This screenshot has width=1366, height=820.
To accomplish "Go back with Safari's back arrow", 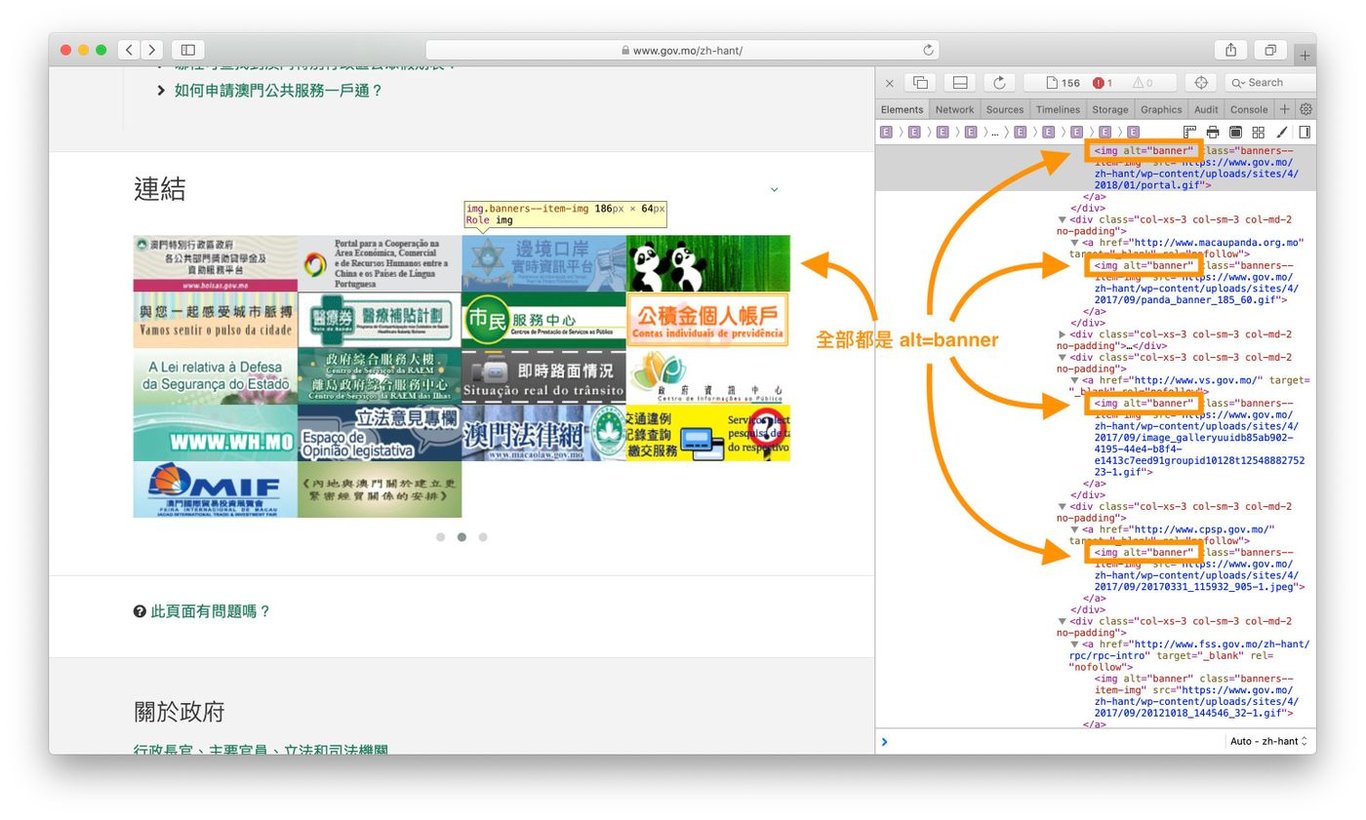I will [x=129, y=49].
